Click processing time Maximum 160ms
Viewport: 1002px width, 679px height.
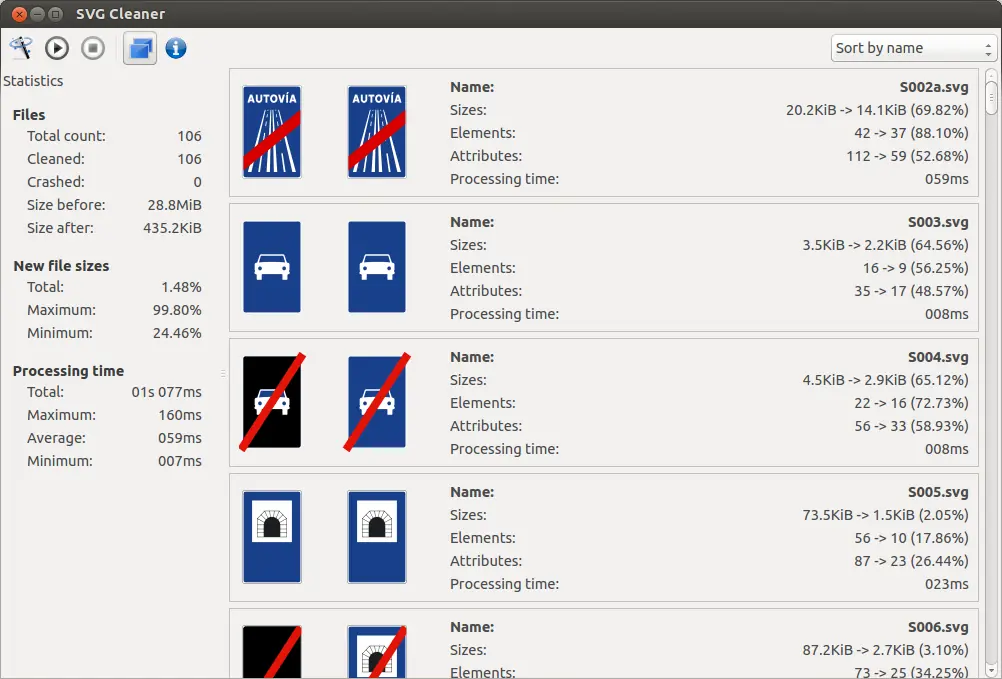(x=180, y=415)
